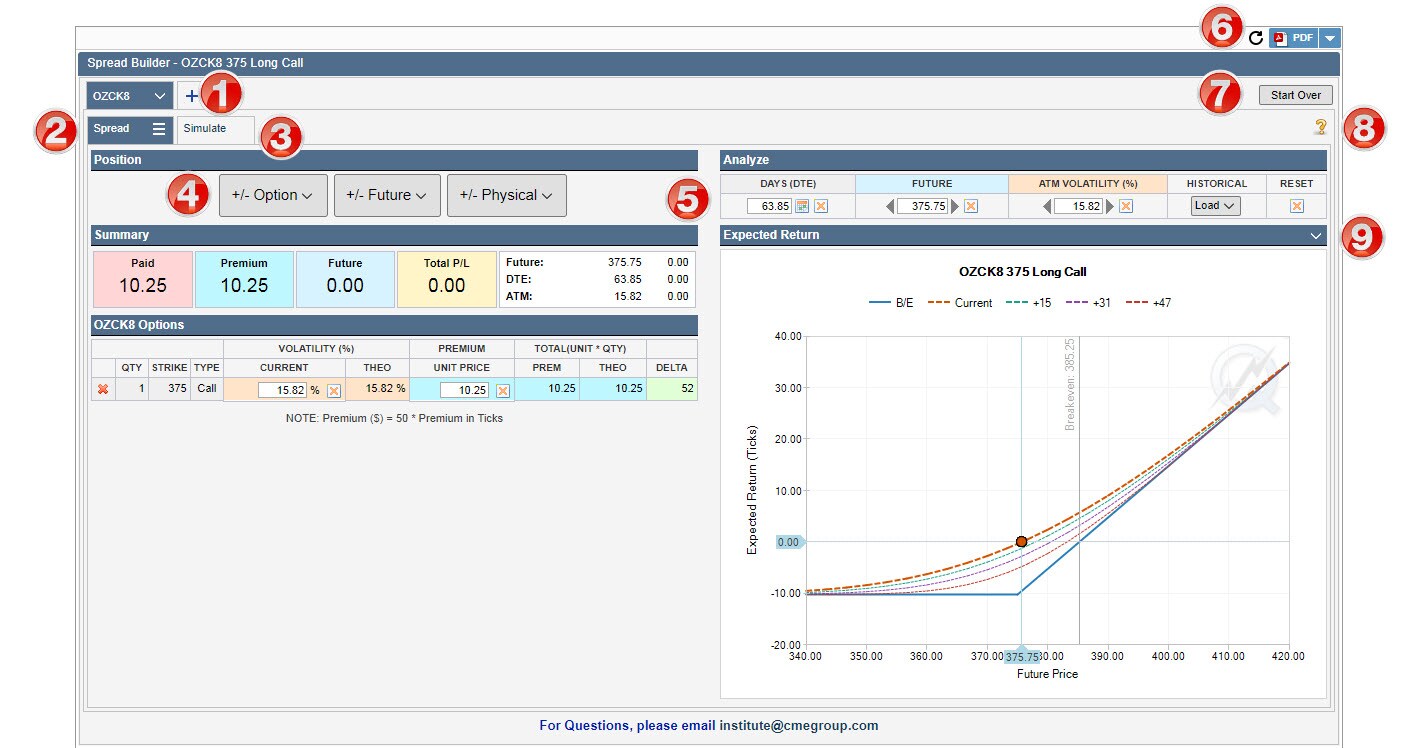Click the Start Over button
Image resolution: width=1425 pixels, height=748 pixels.
1295,96
